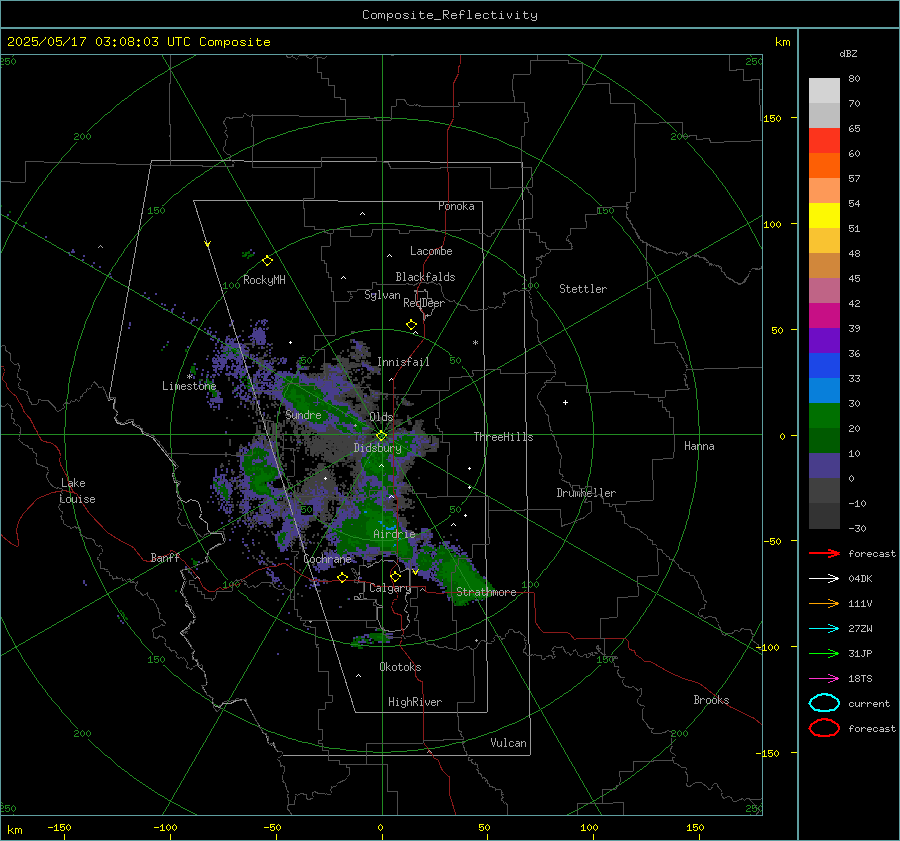Click the Cochrane city label
Image resolution: width=900 pixels, height=841 pixels.
[x=327, y=559]
